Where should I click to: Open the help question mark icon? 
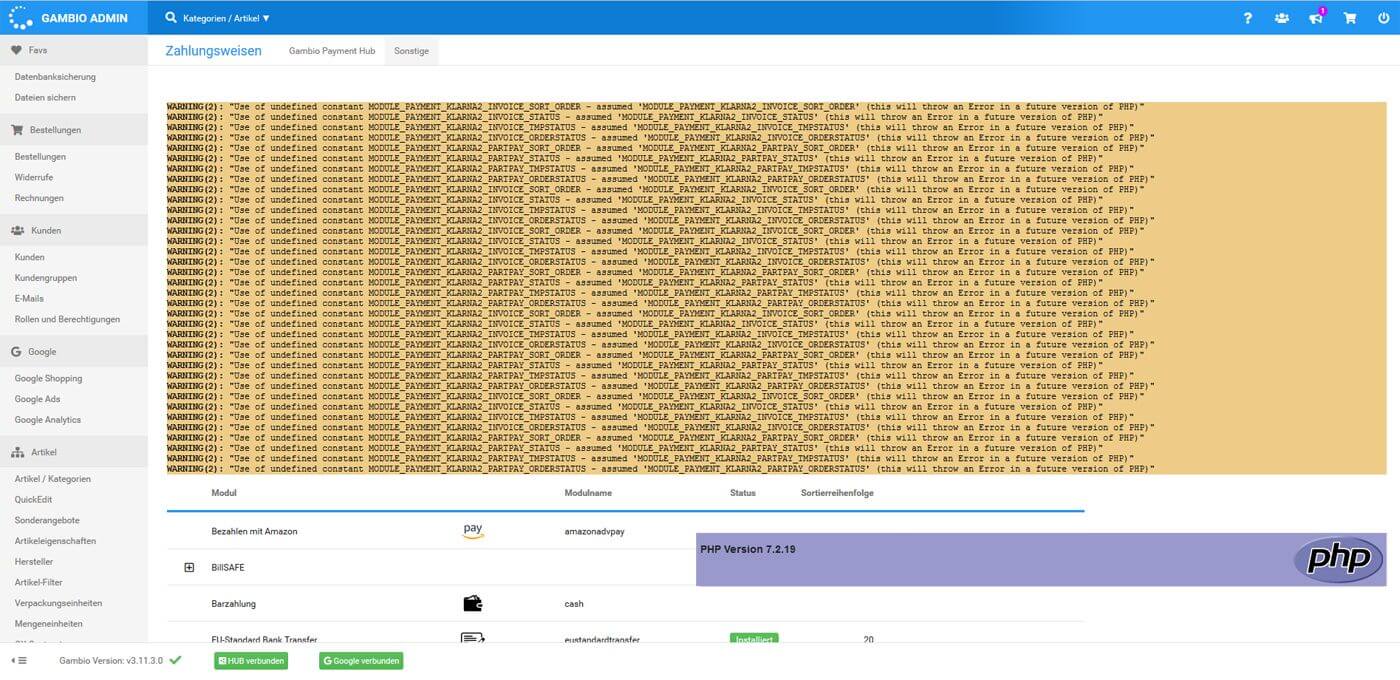pos(1248,18)
